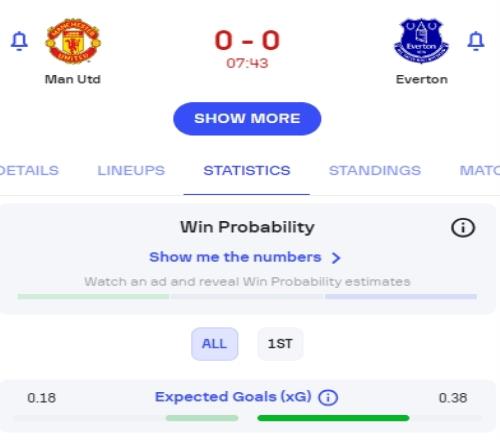Click the Everton xG green bar
This screenshot has width=500, height=440.
333,418
